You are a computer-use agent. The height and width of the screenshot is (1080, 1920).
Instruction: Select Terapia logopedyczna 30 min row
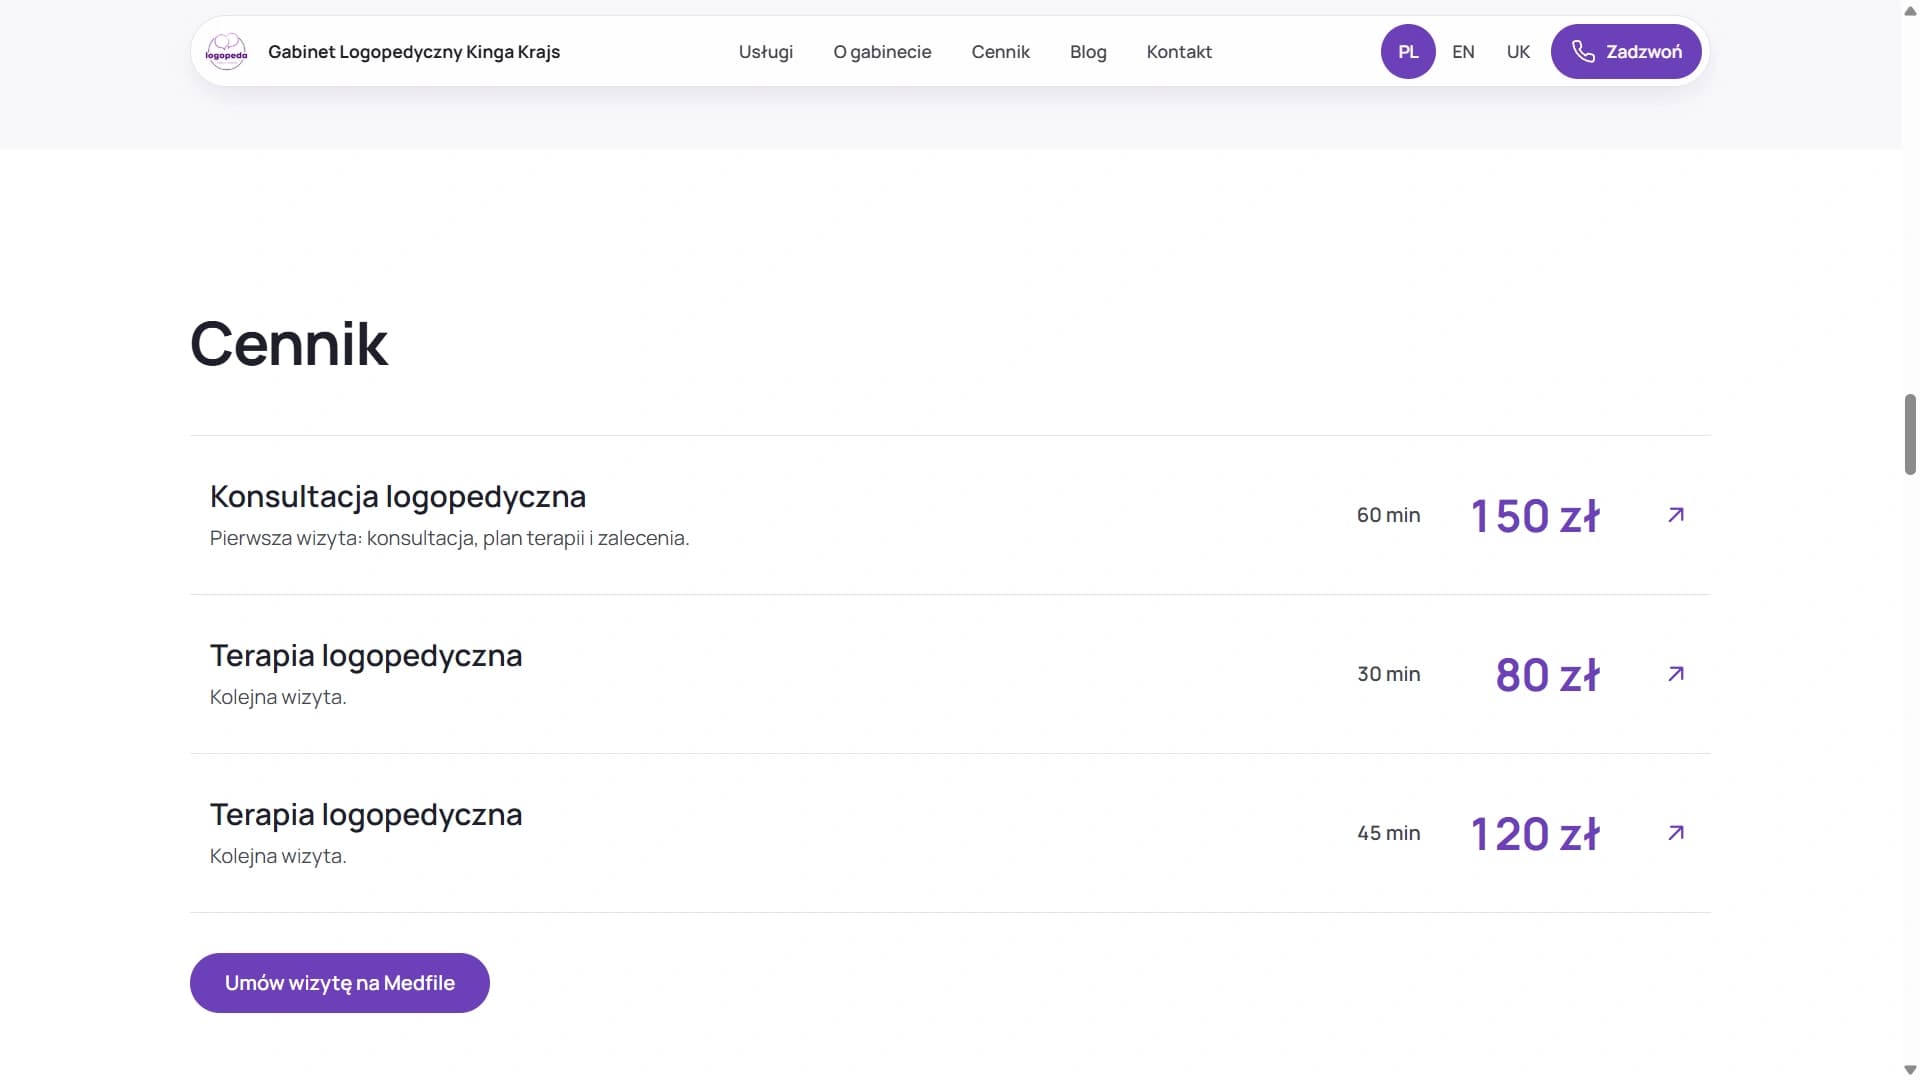coord(950,674)
